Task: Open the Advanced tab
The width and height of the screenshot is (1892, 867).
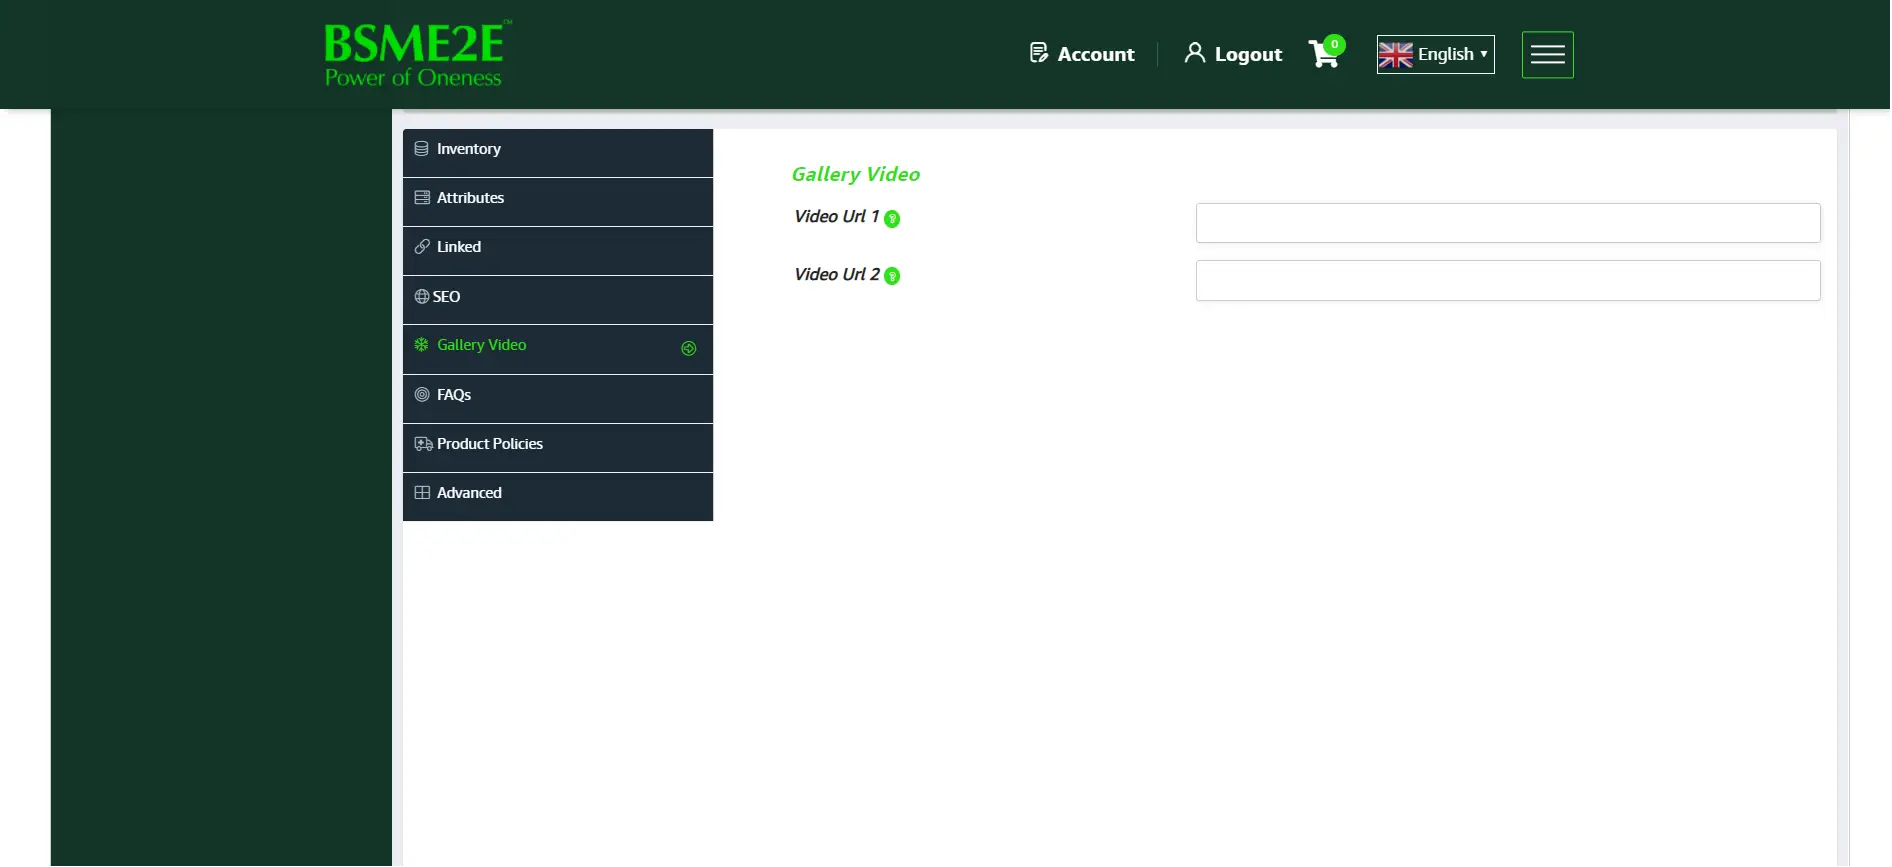Action: (x=558, y=497)
